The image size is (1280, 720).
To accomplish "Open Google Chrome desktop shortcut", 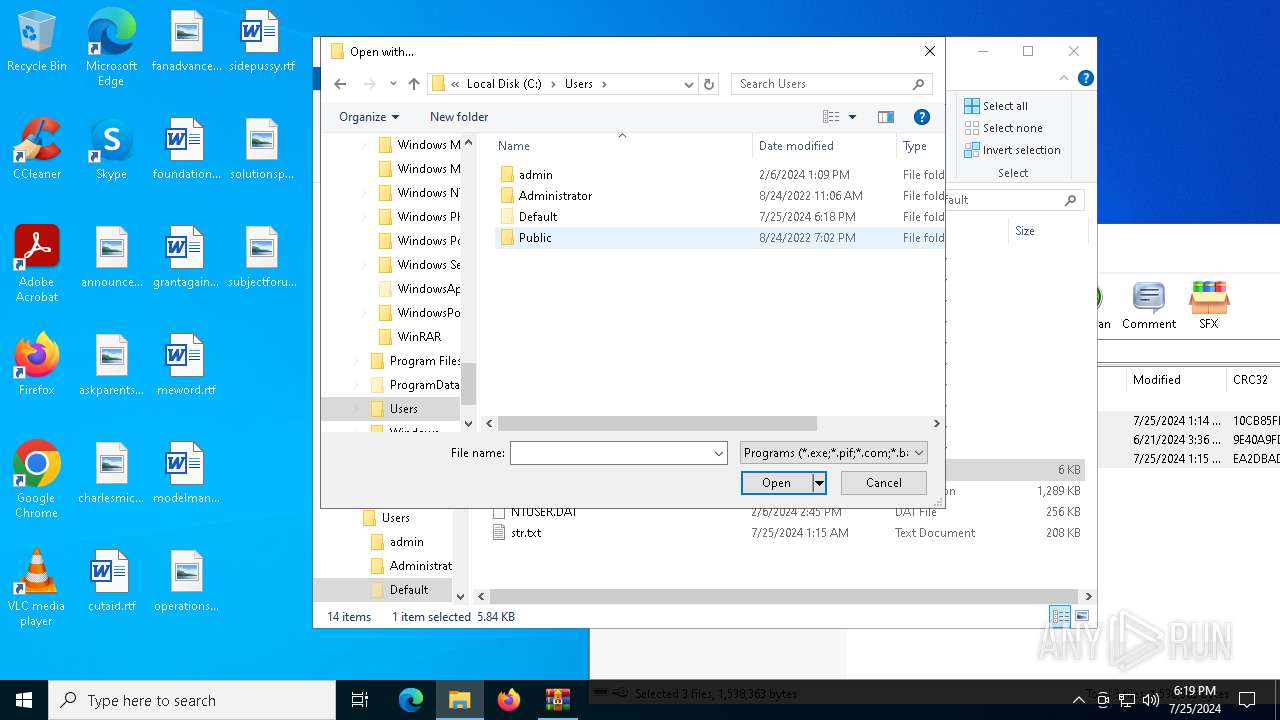I will tap(37, 479).
